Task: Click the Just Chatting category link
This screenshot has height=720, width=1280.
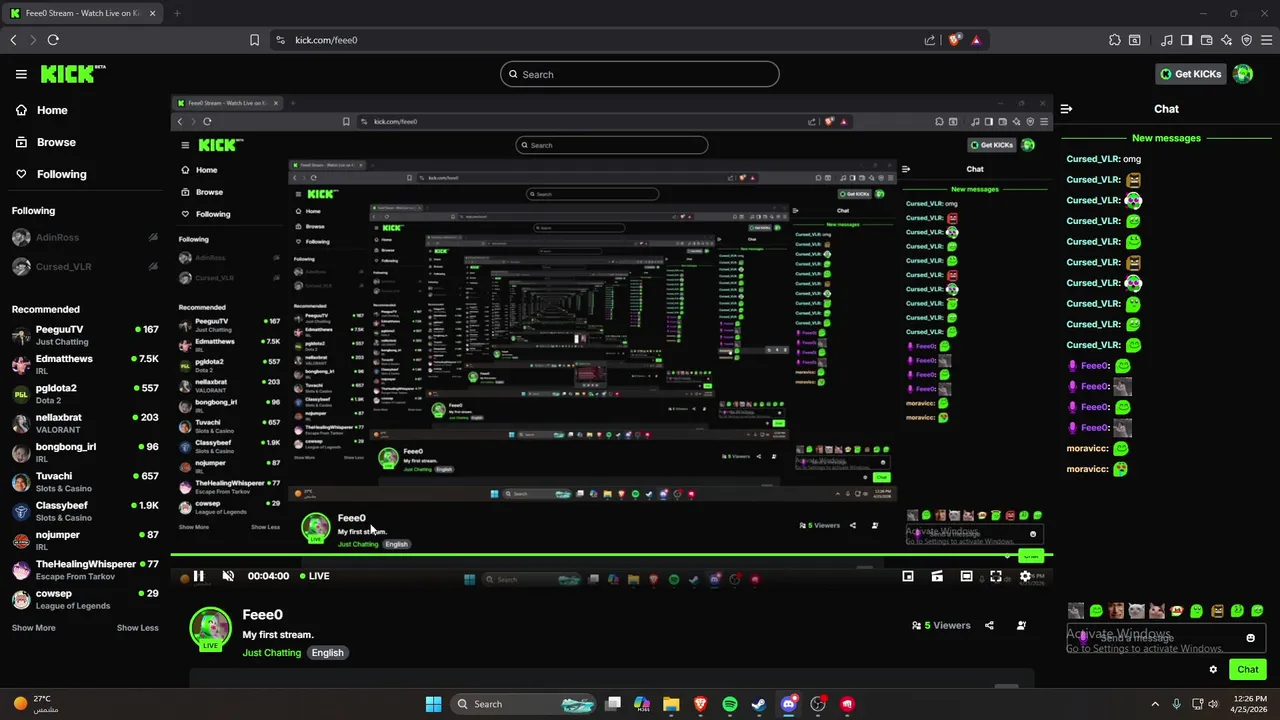Action: tap(272, 653)
